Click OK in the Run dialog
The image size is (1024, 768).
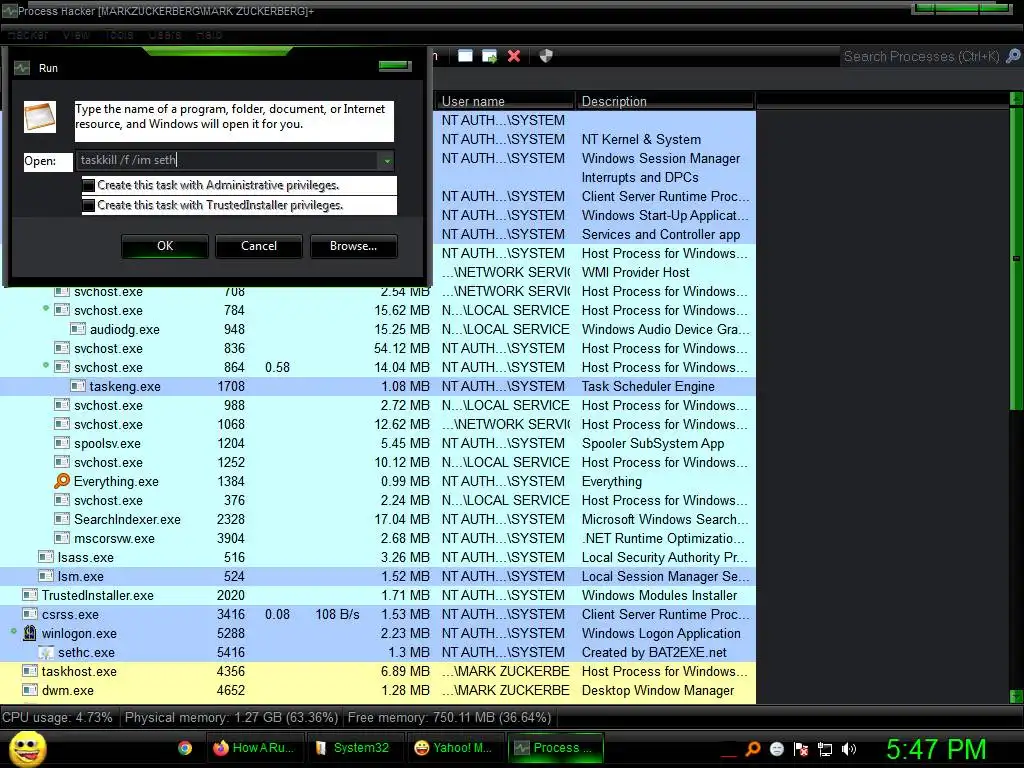(165, 246)
